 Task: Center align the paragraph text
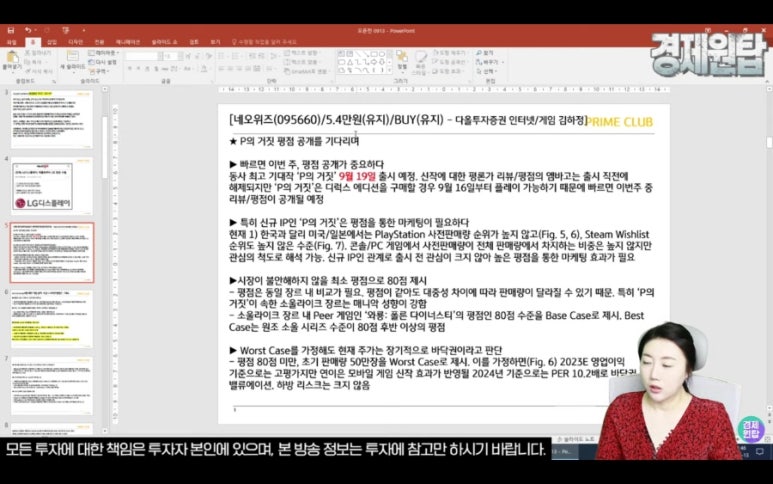click(230, 69)
